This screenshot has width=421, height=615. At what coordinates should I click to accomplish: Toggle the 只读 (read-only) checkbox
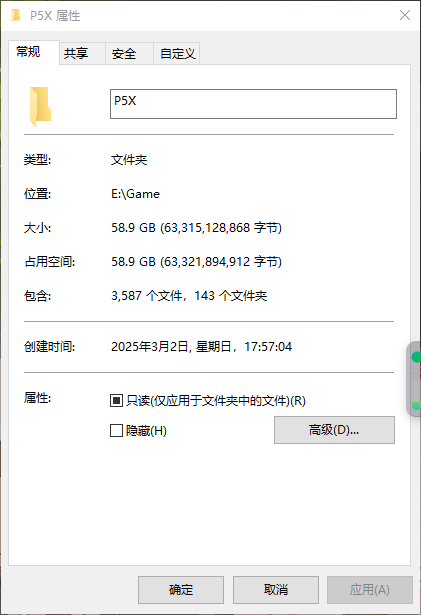click(116, 400)
